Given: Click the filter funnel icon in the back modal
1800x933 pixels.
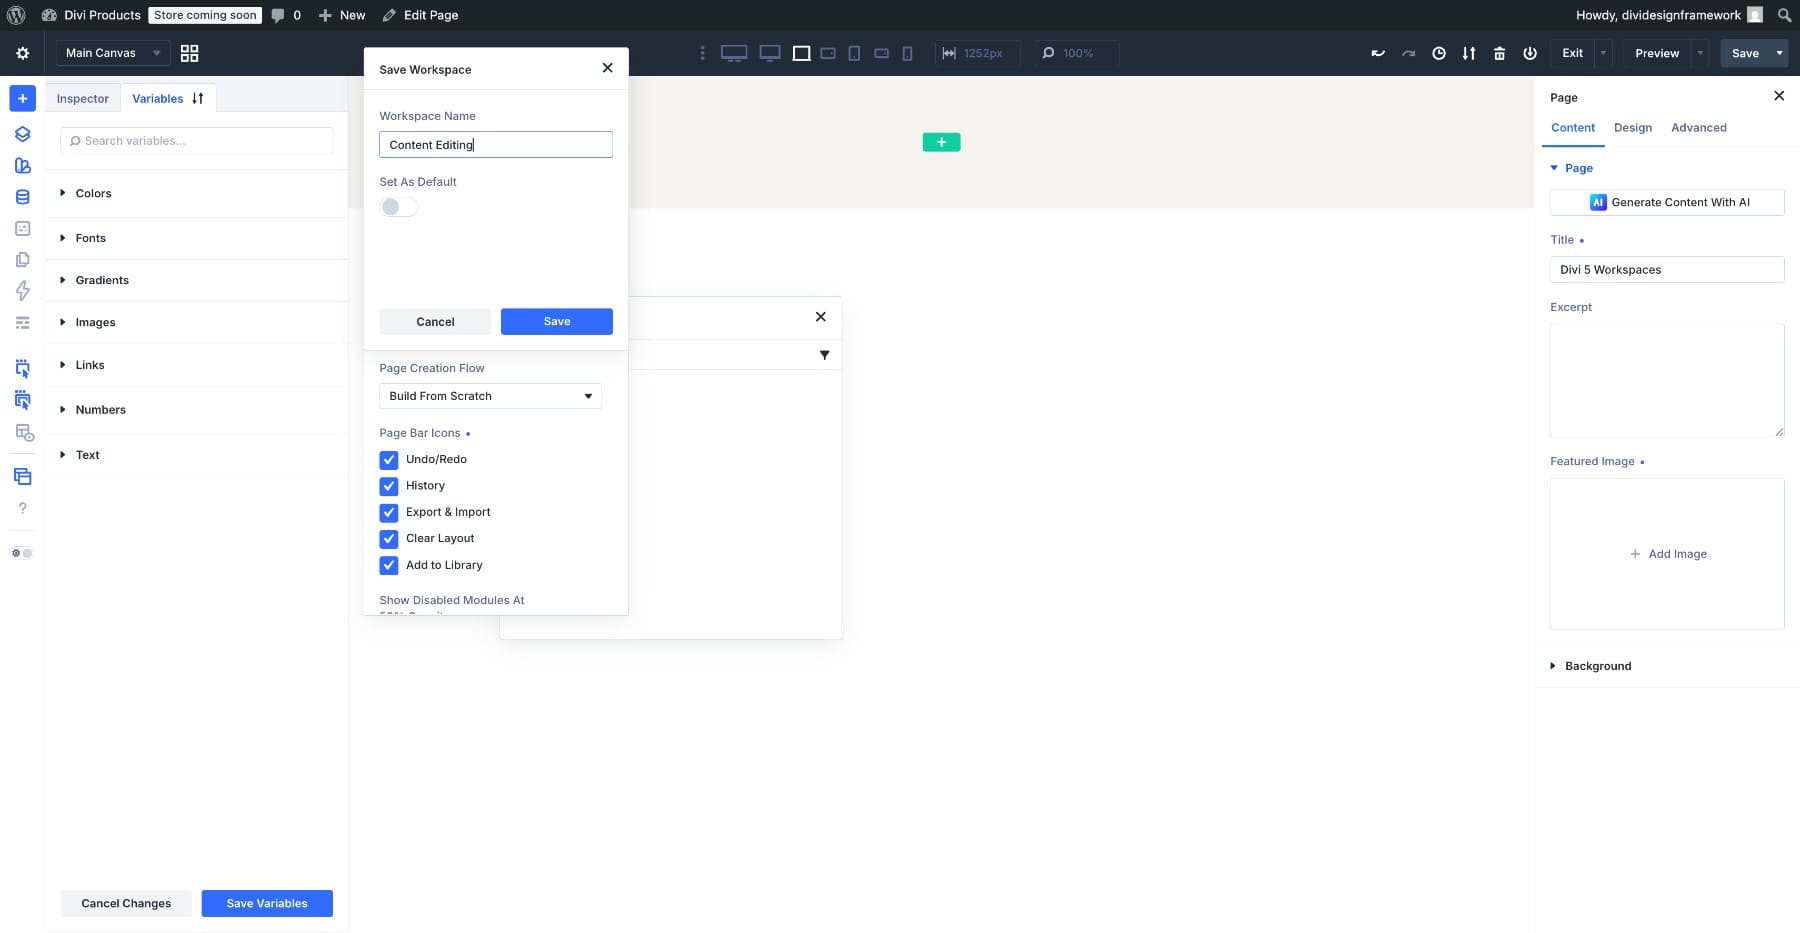Looking at the screenshot, I should (824, 355).
